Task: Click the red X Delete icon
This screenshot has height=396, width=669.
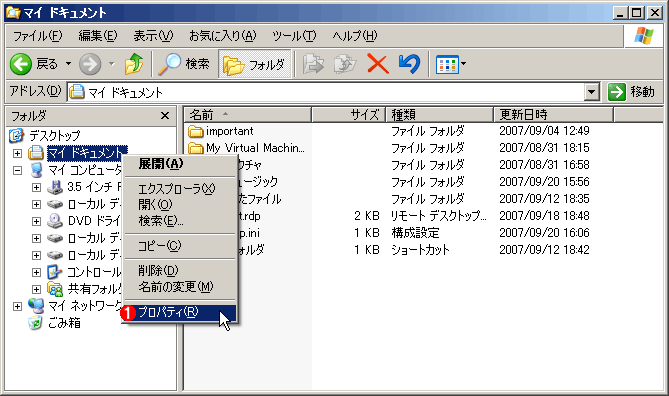Action: pos(378,64)
